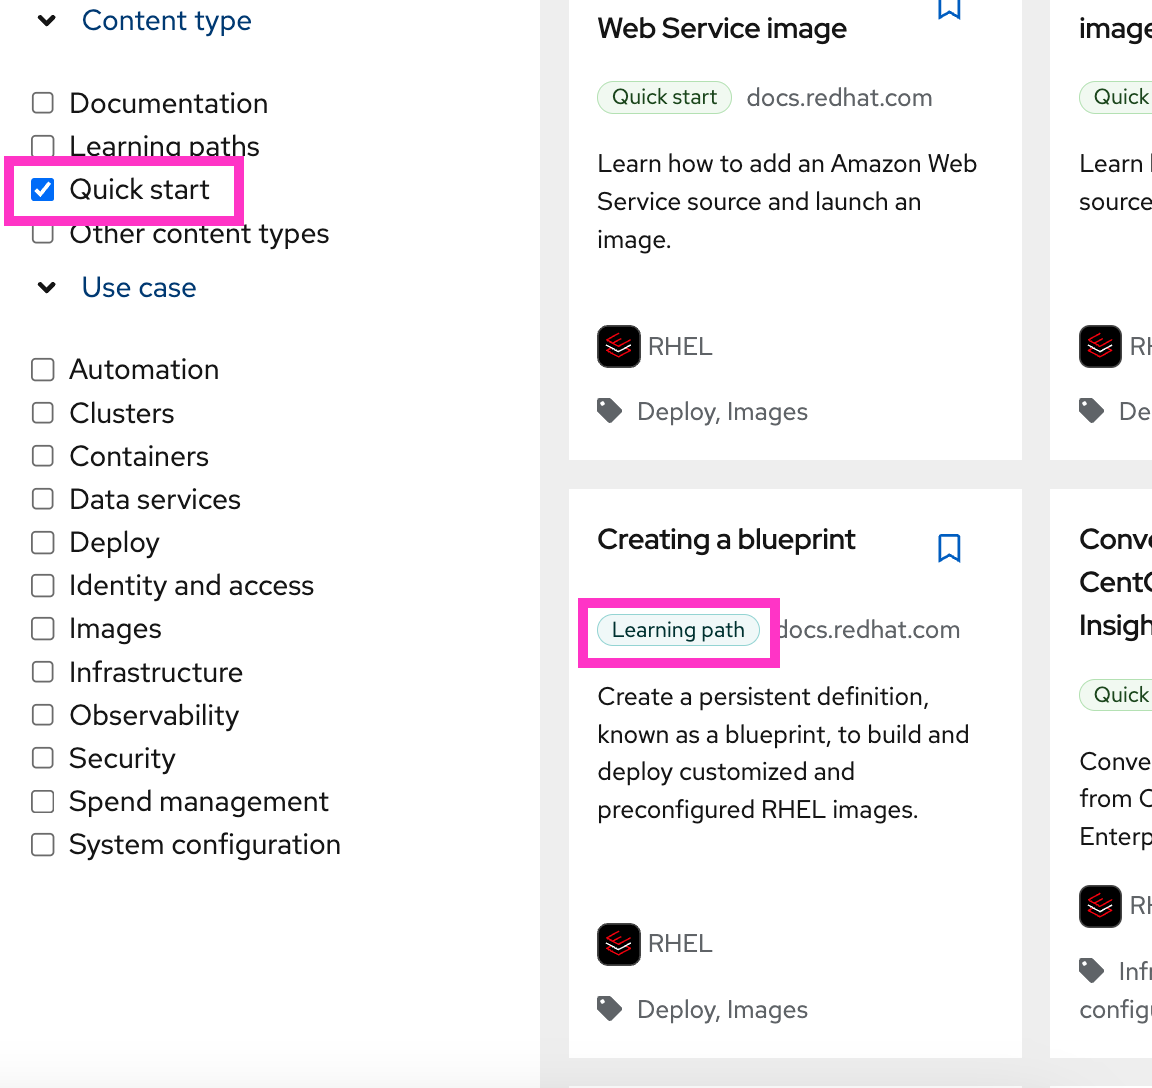The image size is (1152, 1088).
Task: Click the Quick start label on Web Service card
Action: [x=664, y=97]
